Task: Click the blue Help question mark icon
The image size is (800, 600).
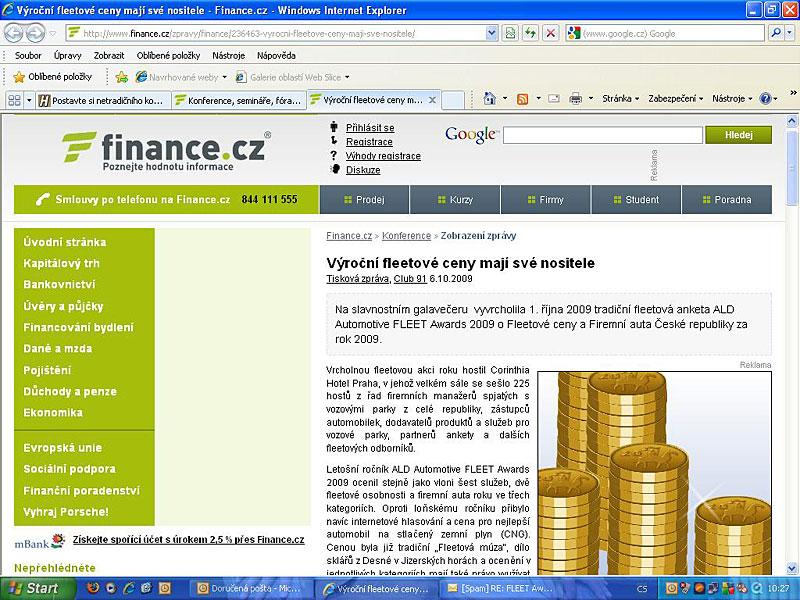Action: pos(765,99)
